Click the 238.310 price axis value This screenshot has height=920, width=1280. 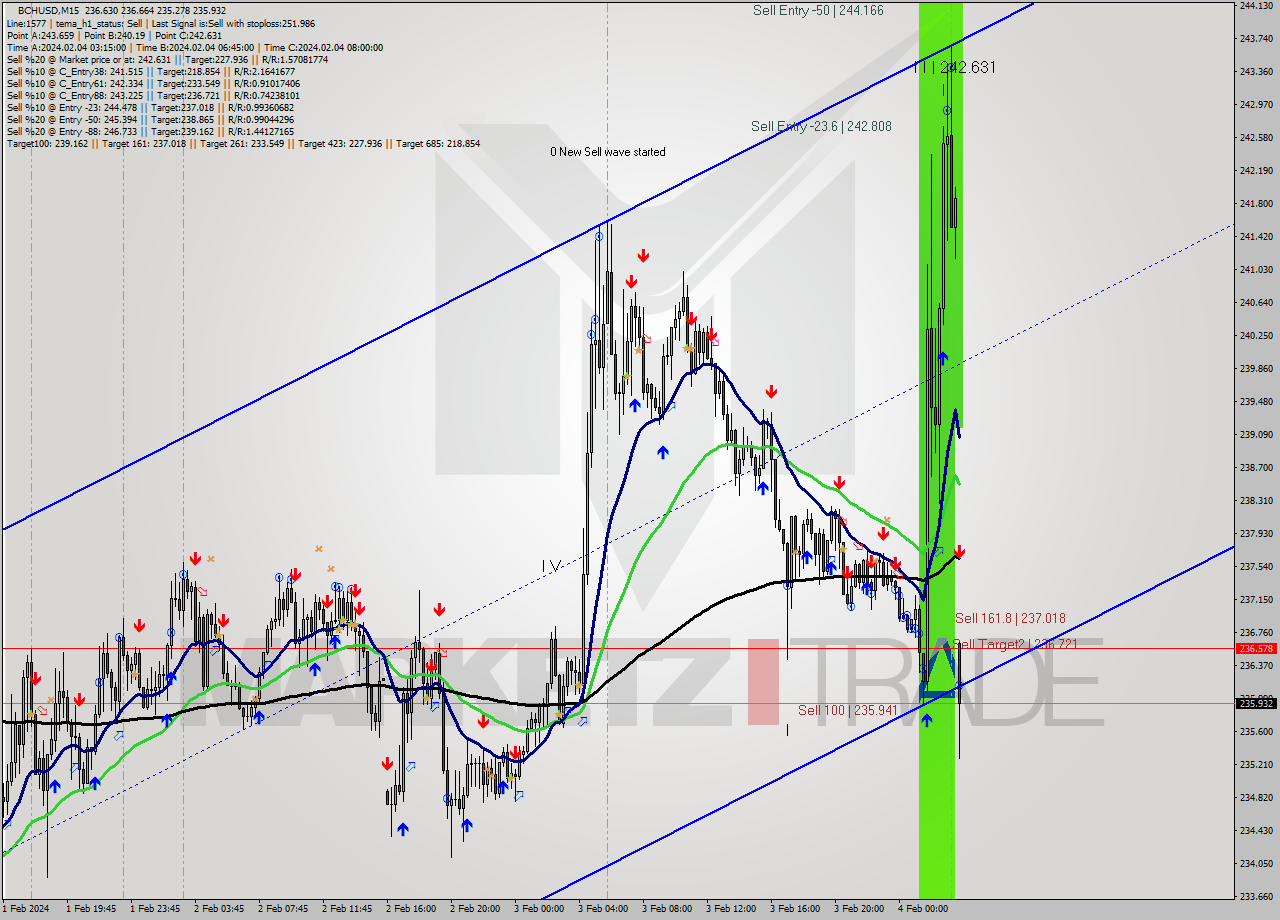(x=1256, y=500)
